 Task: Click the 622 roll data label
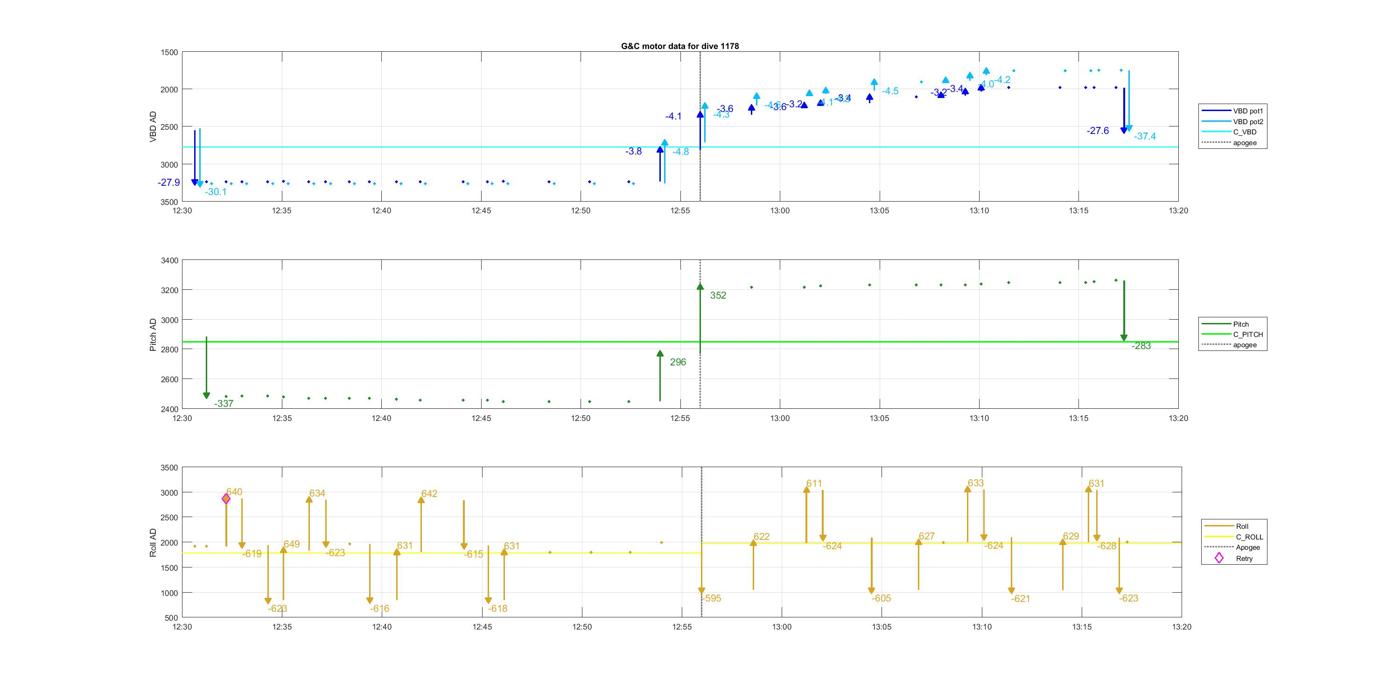[x=762, y=537]
